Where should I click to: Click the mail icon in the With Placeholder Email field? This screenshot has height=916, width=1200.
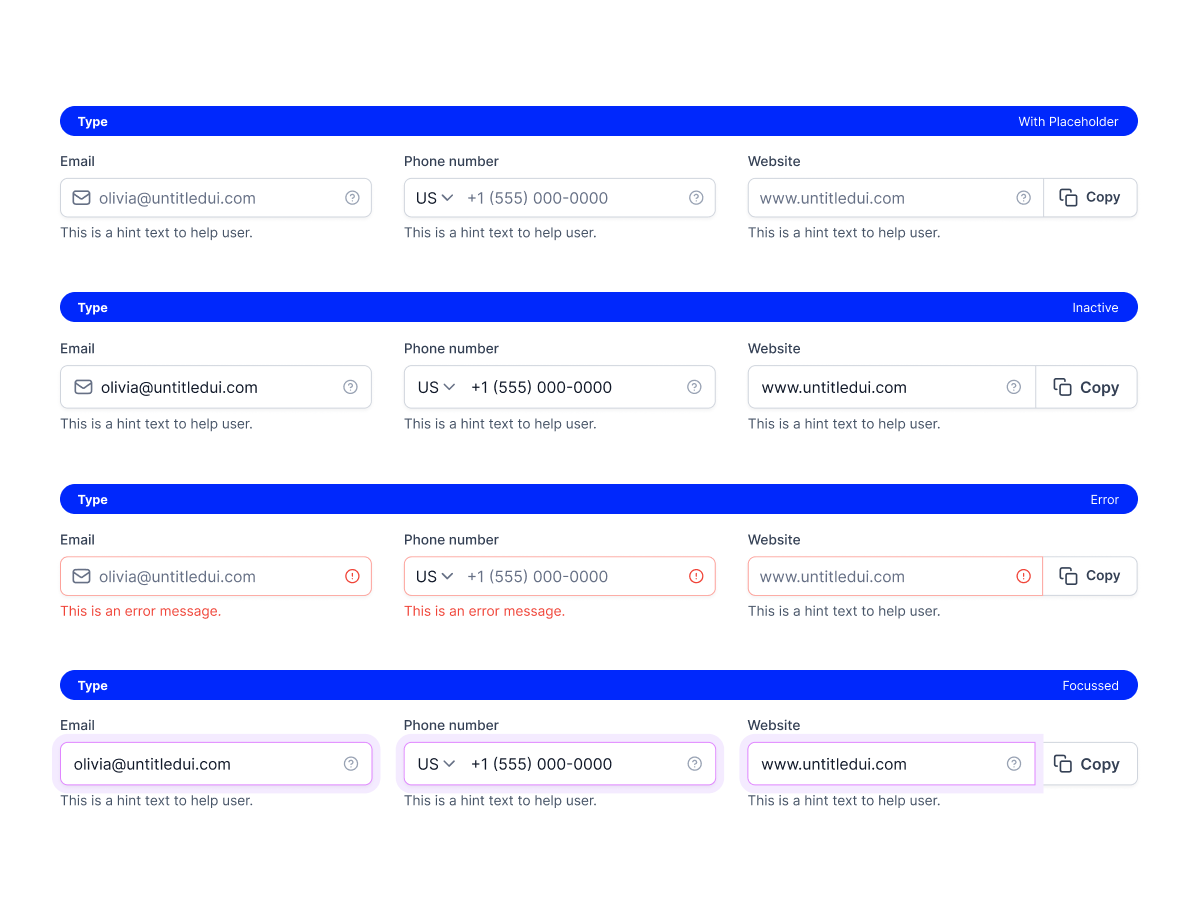(x=81, y=198)
